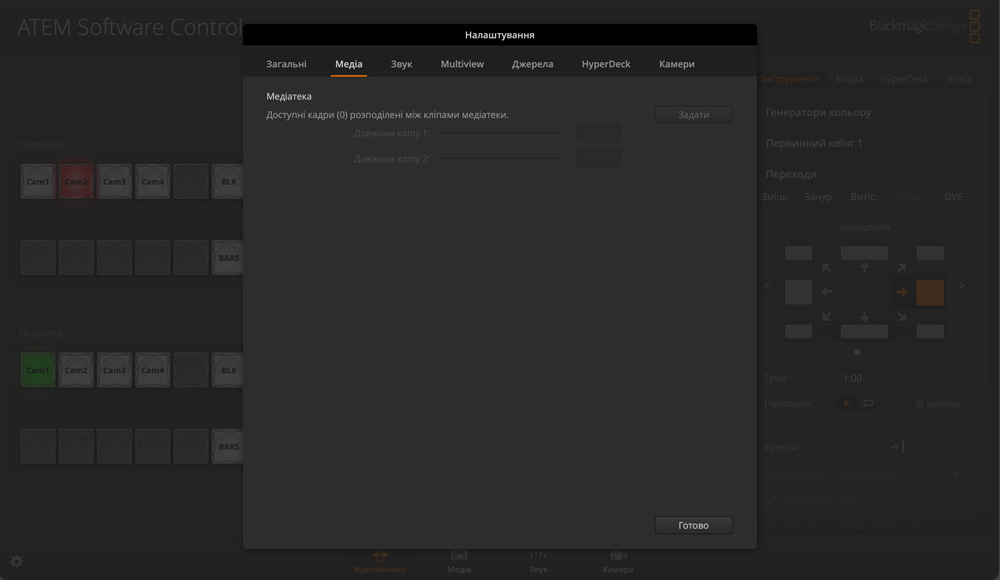Viewport: 1000px width, 580px height.
Task: Open the HyperDeck settings tab
Action: pyautogui.click(x=606, y=64)
